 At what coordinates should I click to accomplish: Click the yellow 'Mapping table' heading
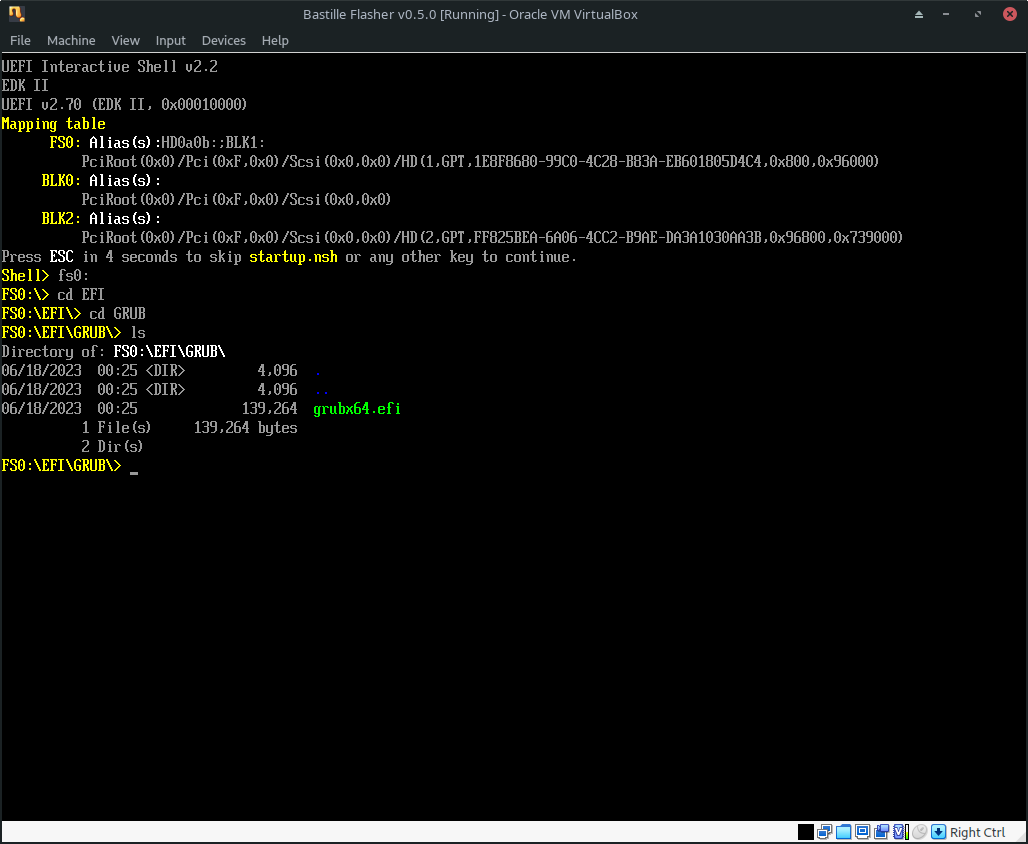pyautogui.click(x=53, y=124)
